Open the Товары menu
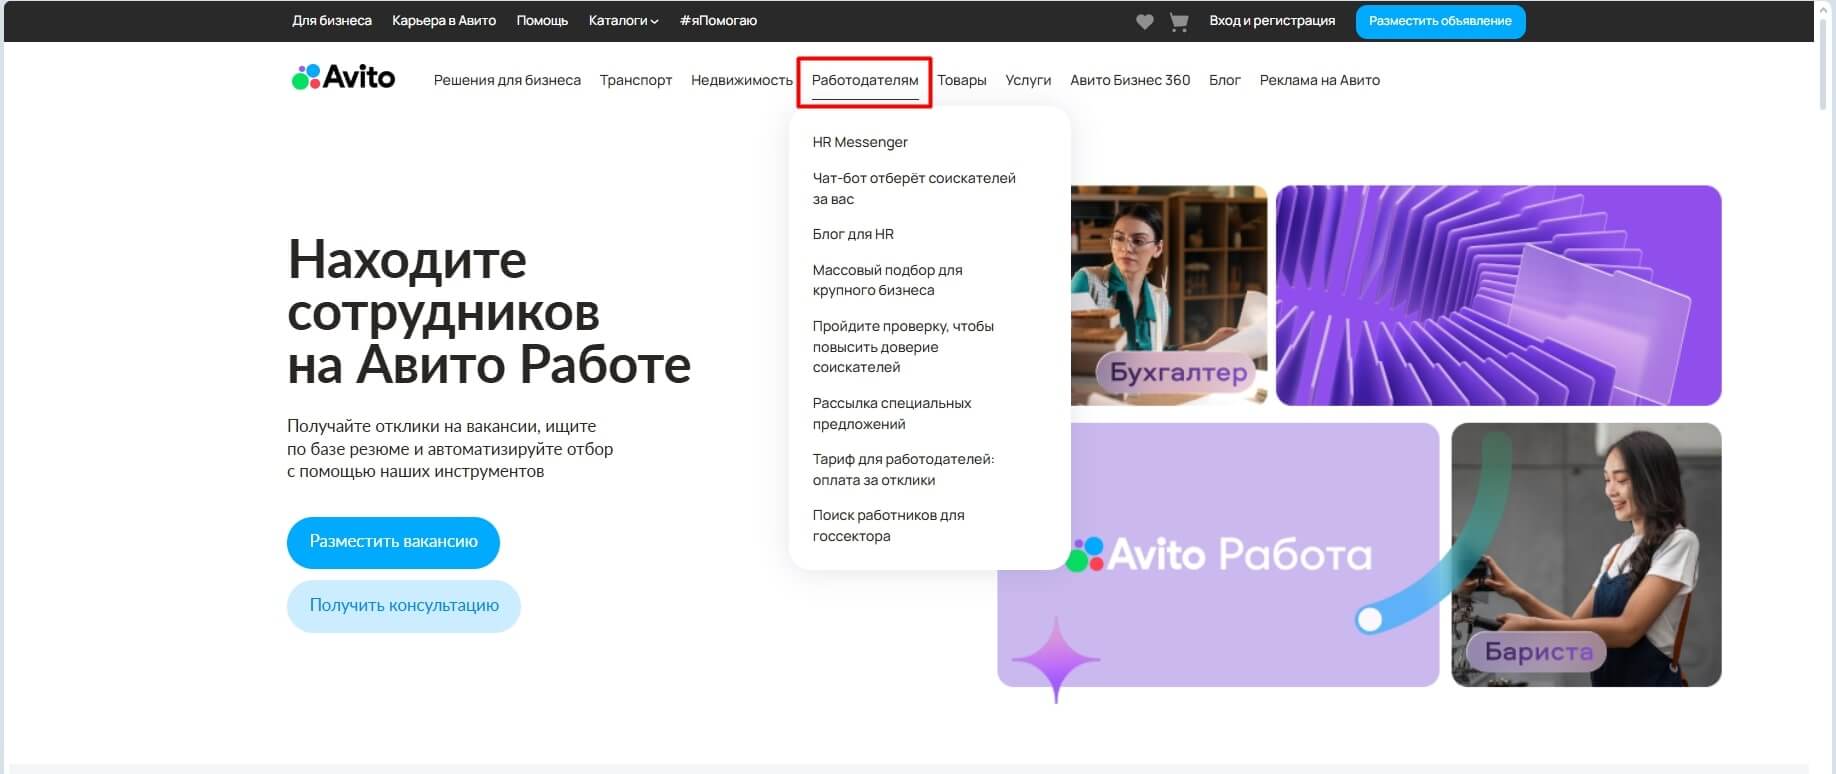 click(x=962, y=80)
